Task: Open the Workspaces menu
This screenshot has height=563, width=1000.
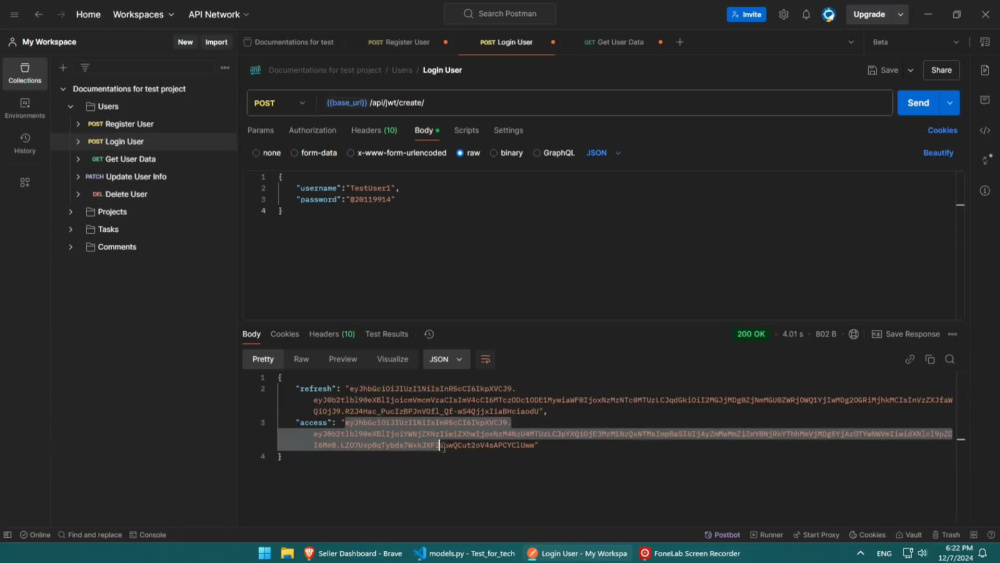Action: tap(143, 14)
